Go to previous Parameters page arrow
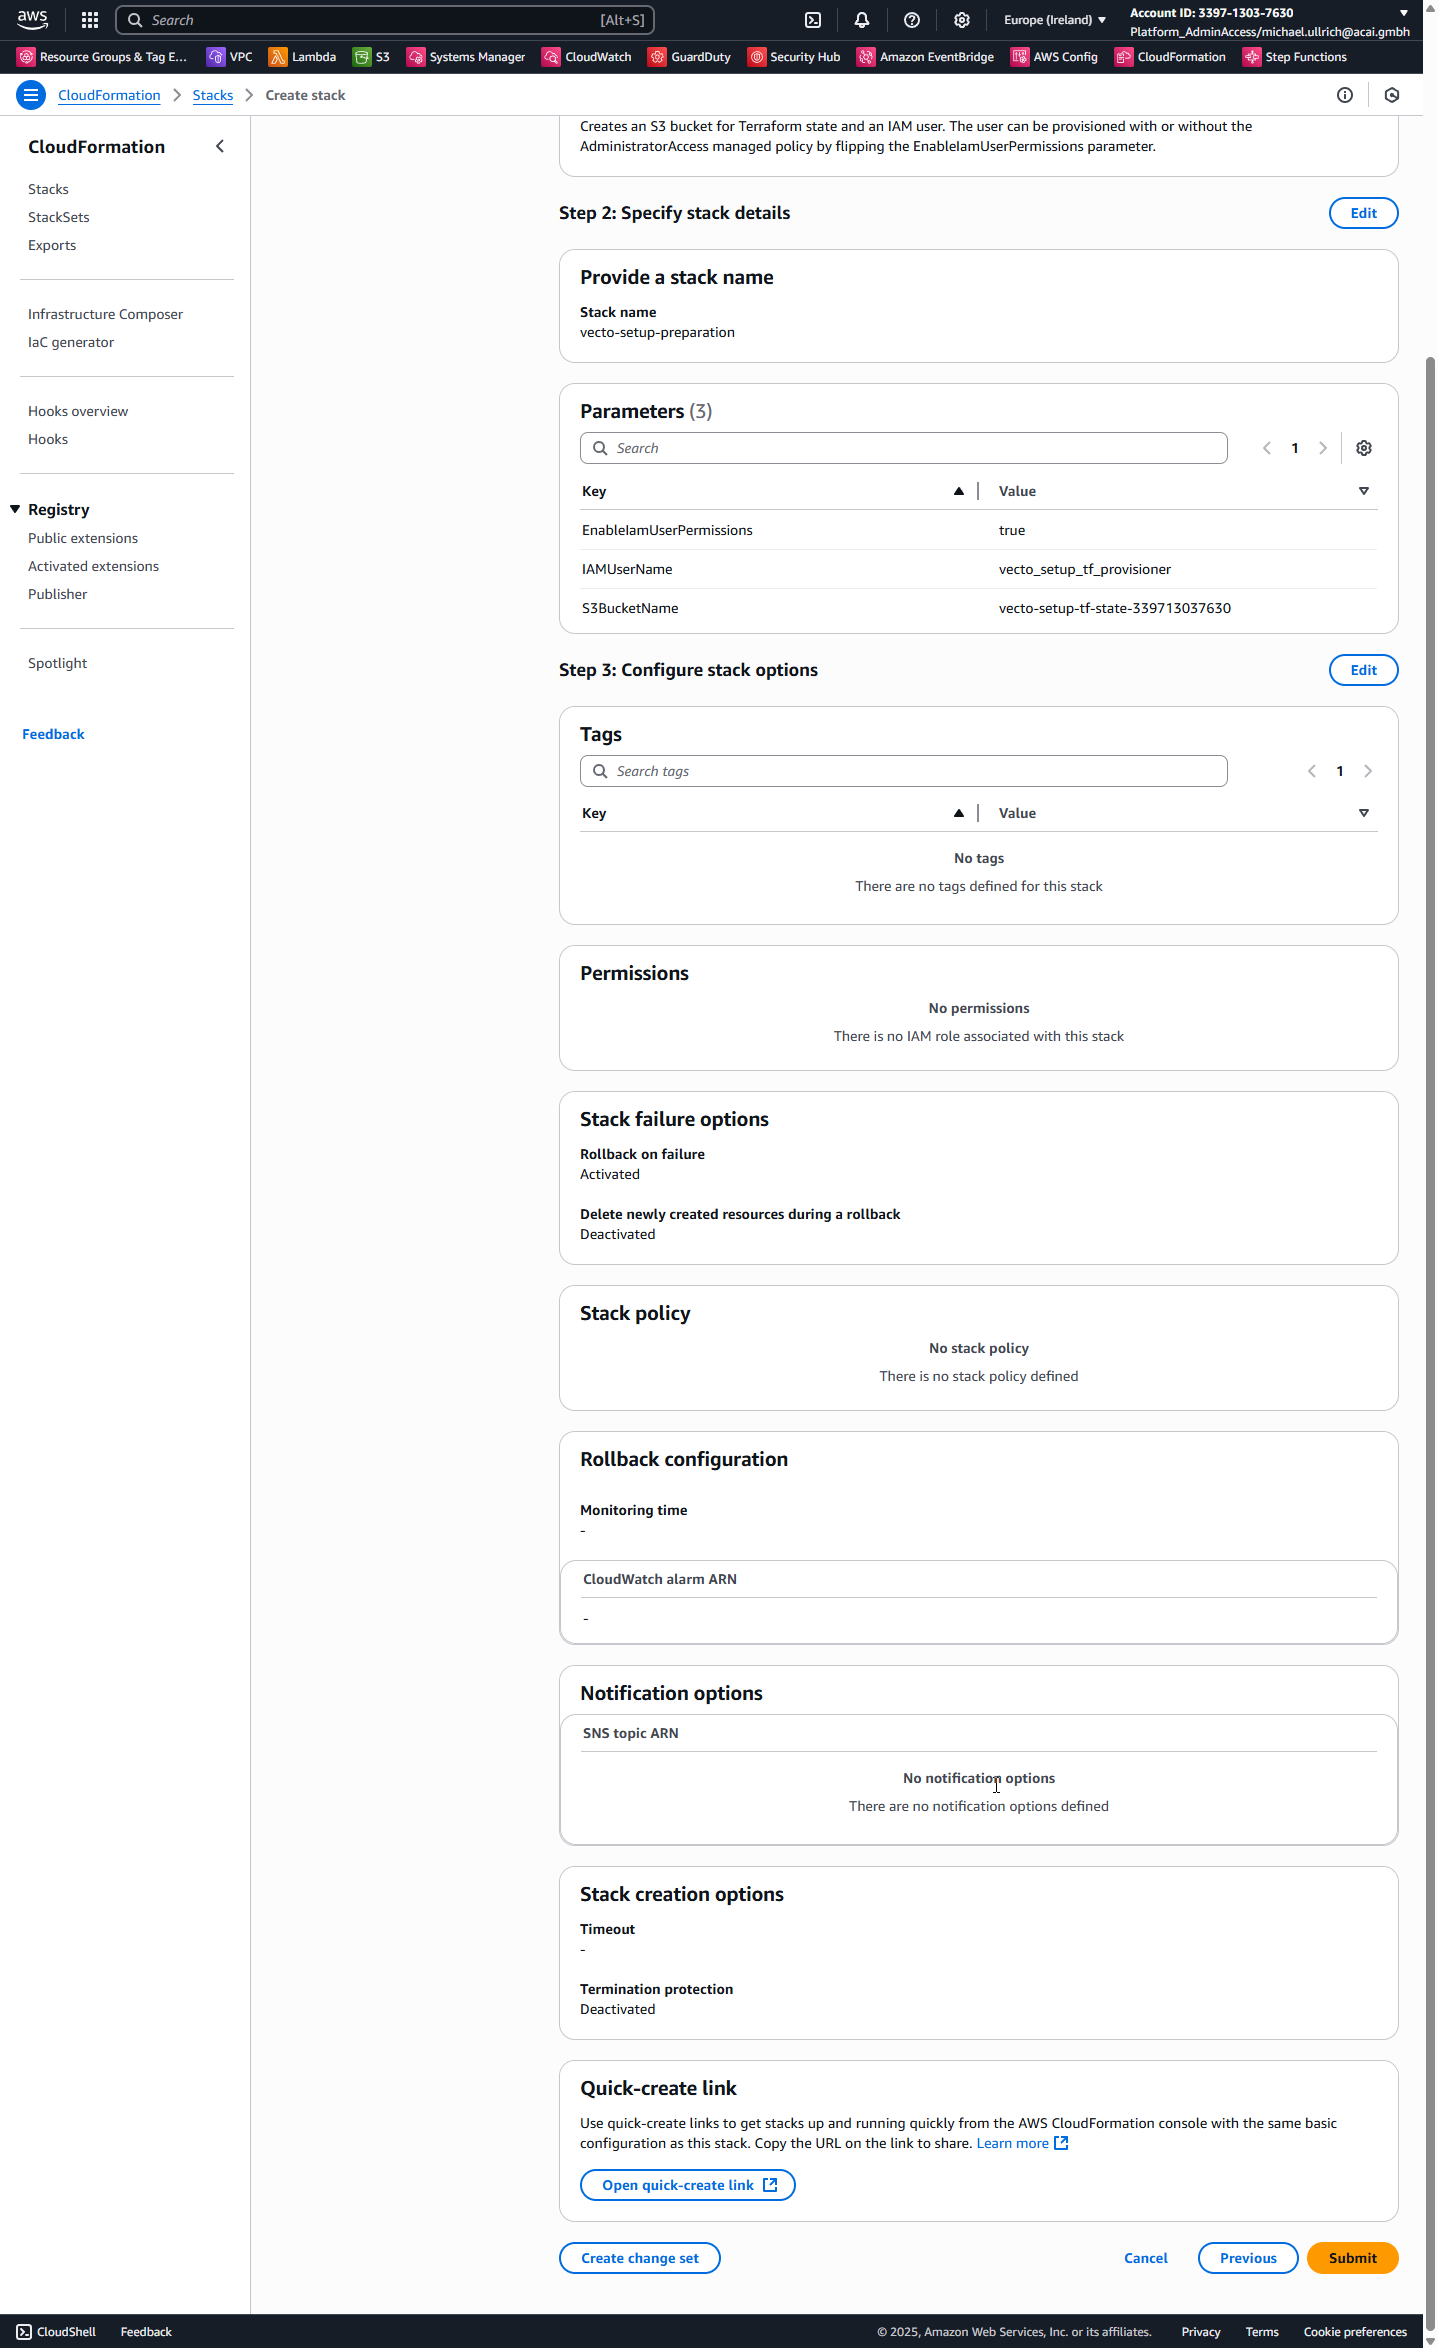The image size is (1438, 2348). point(1267,448)
